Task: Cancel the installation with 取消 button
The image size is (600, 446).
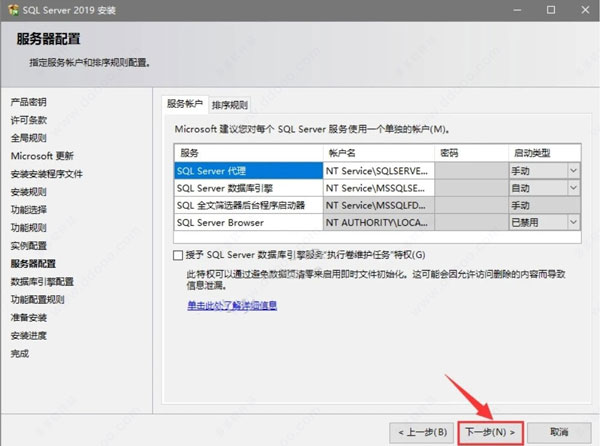Action: [559, 432]
